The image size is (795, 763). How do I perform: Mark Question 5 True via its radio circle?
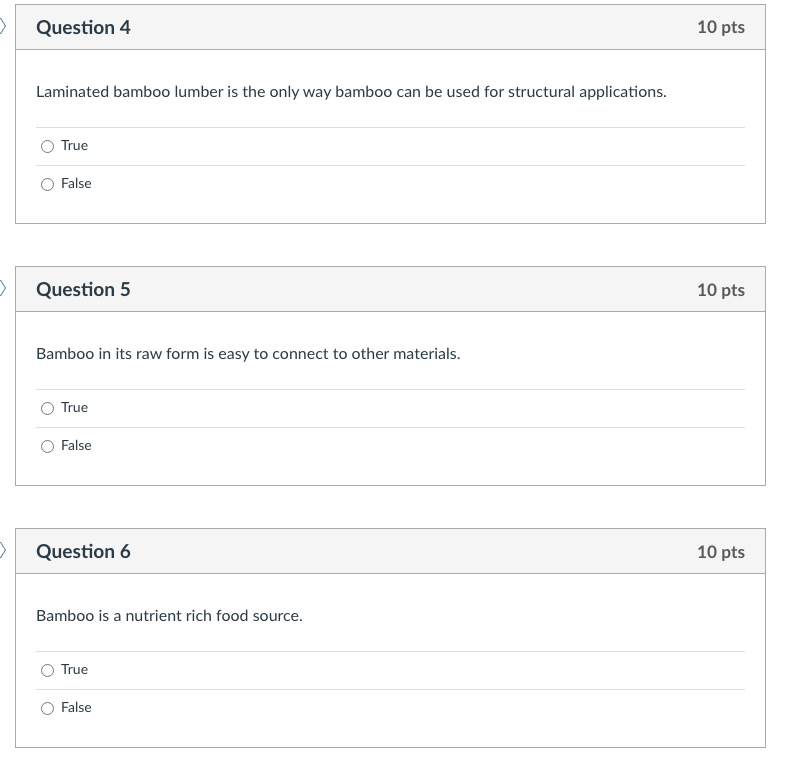point(47,408)
